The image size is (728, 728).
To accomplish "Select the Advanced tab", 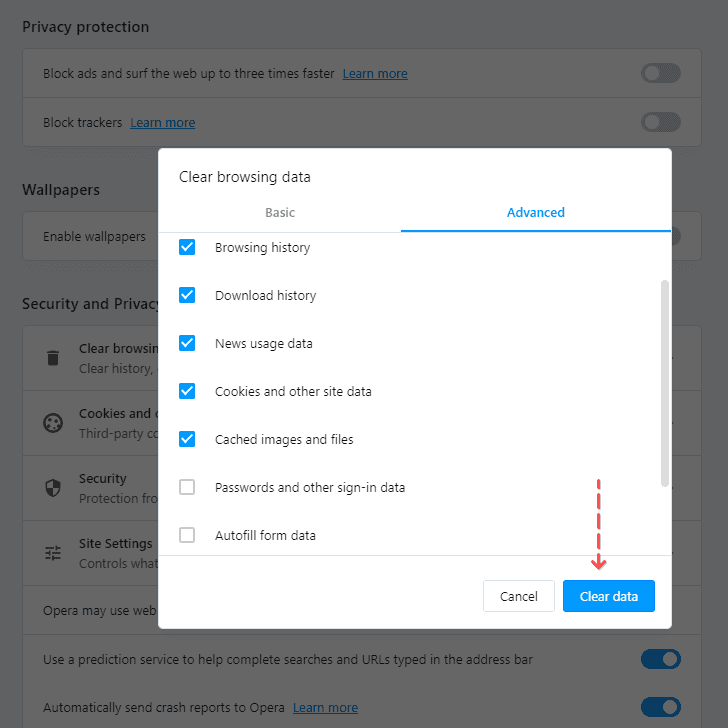I will click(536, 212).
